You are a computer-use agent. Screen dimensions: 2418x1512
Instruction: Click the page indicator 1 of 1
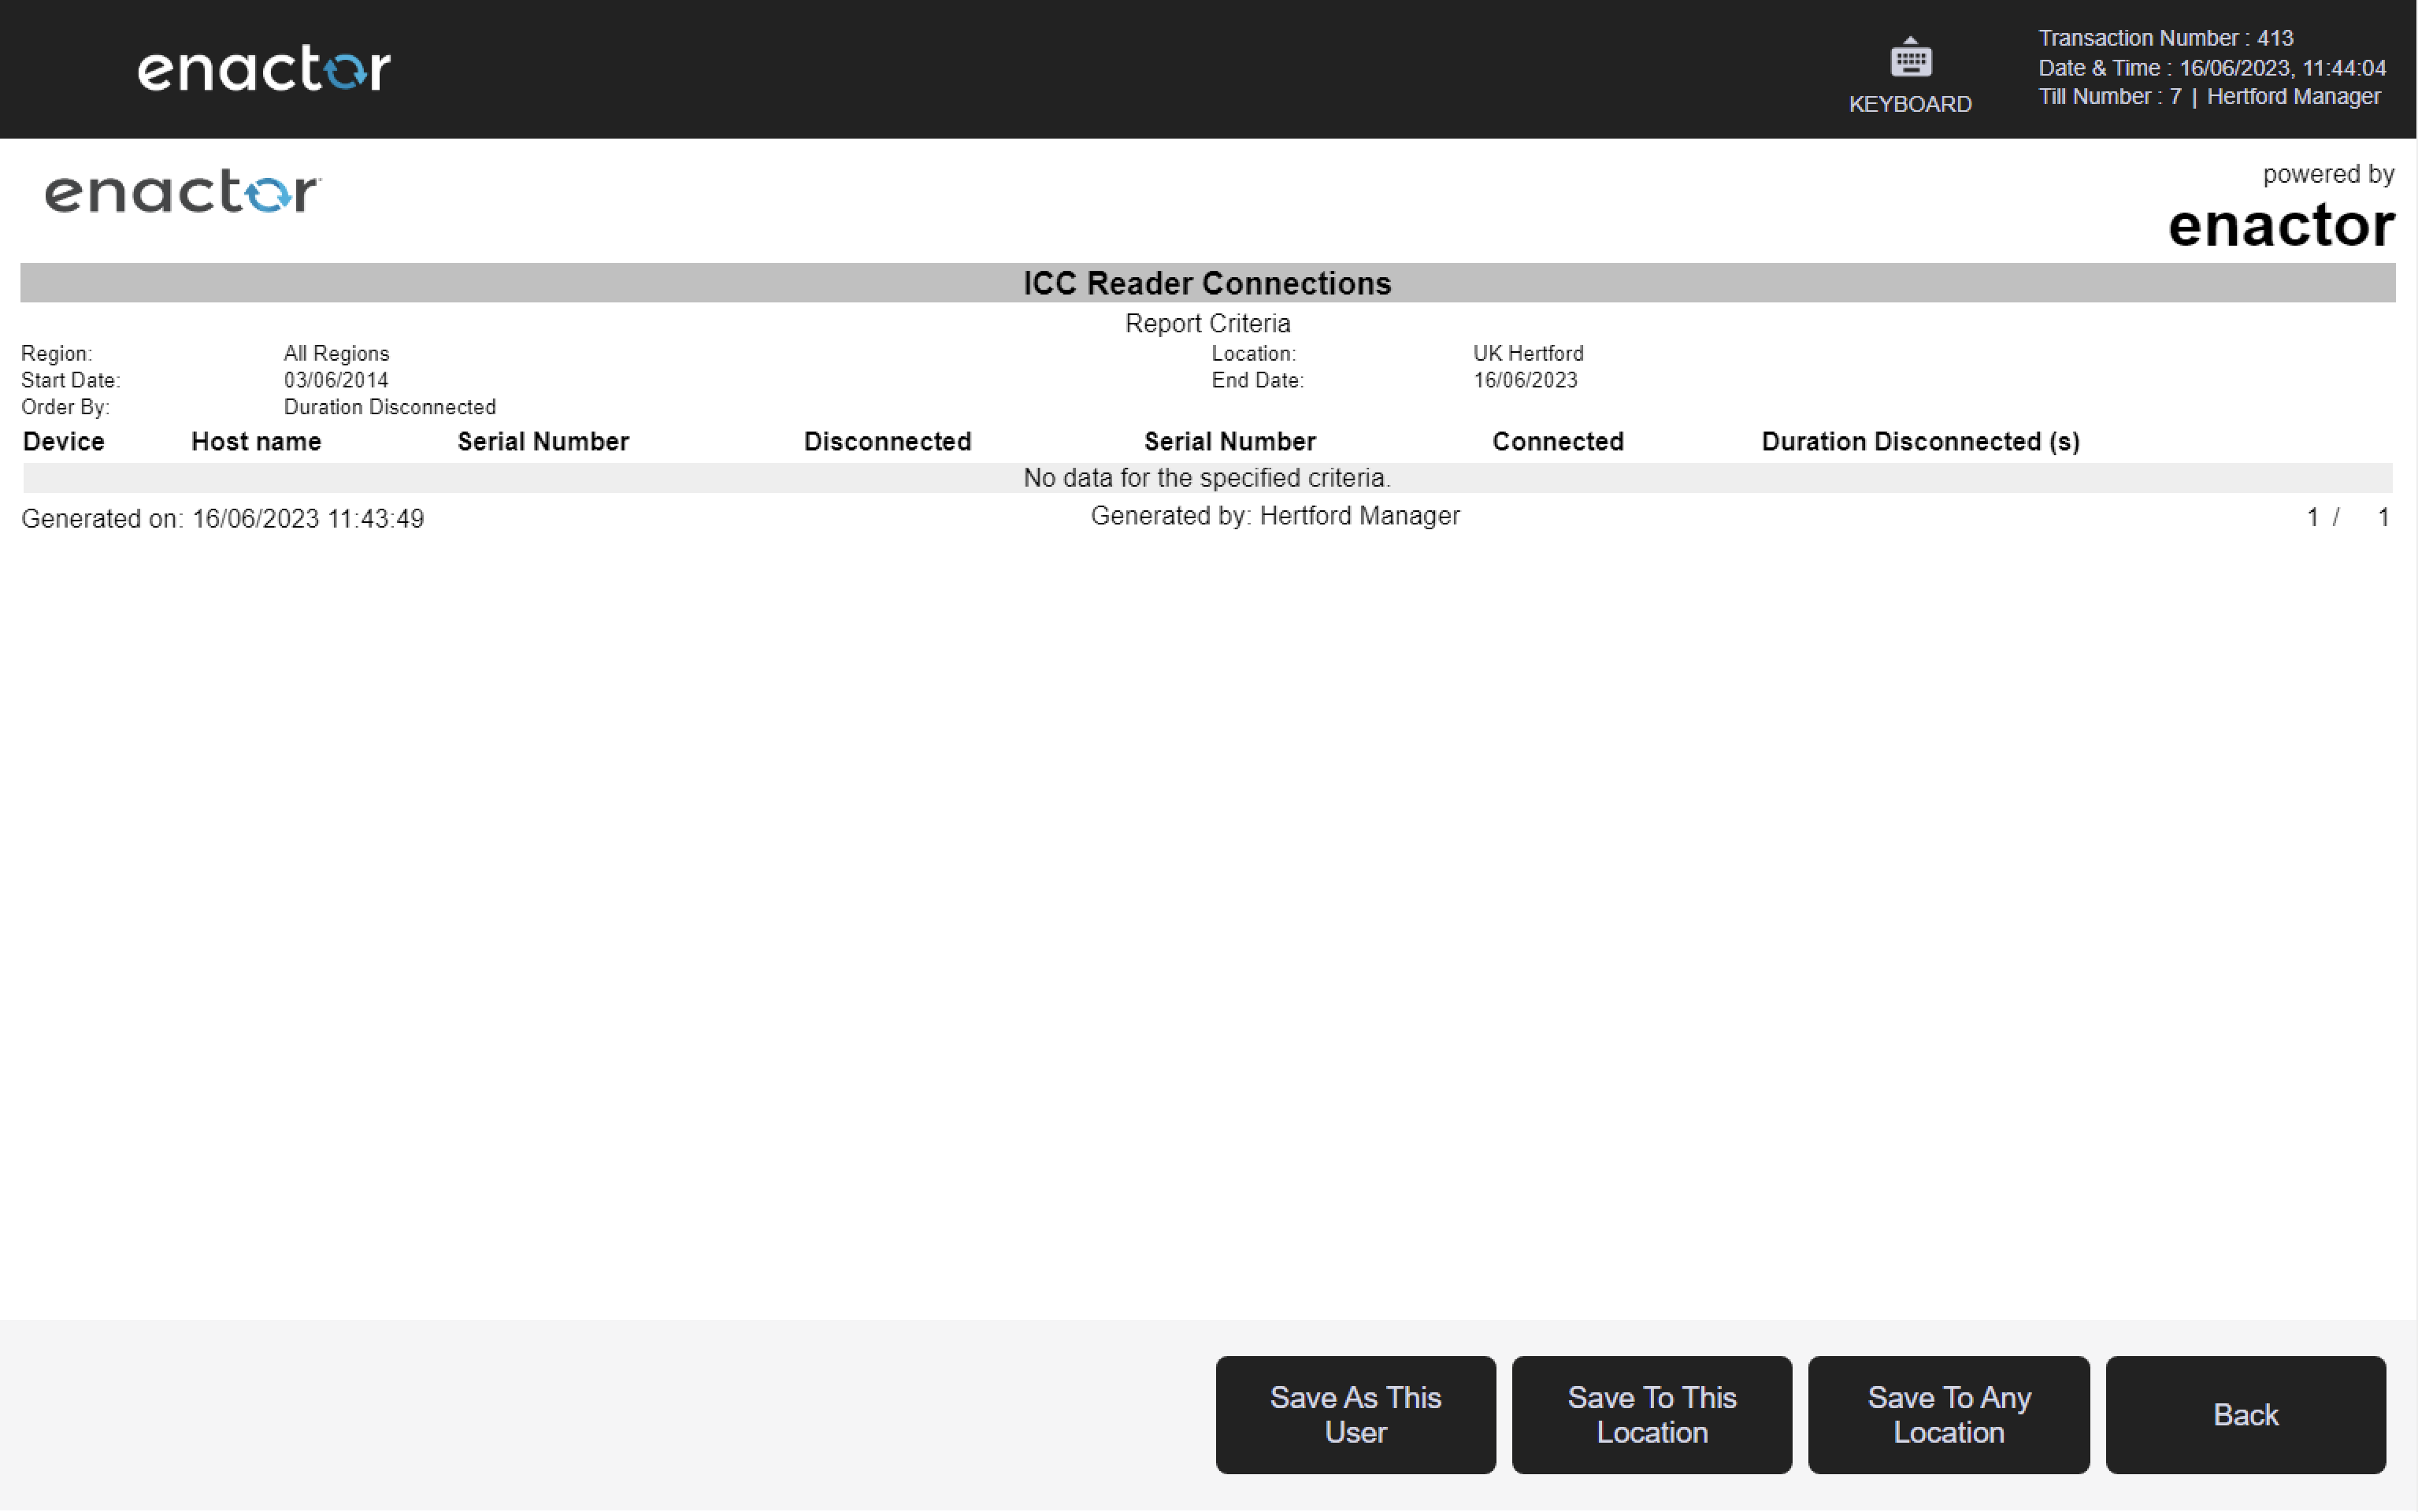click(2345, 517)
